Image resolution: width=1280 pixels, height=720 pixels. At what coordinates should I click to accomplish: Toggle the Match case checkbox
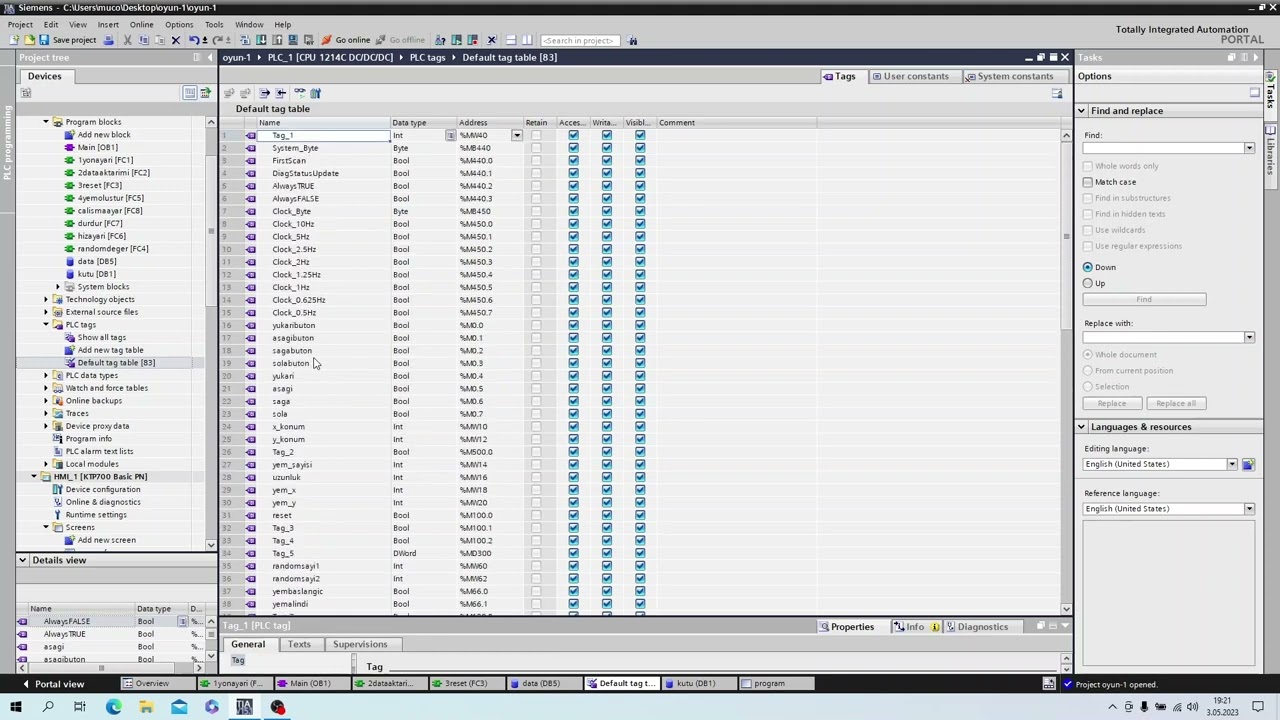pyautogui.click(x=1088, y=182)
